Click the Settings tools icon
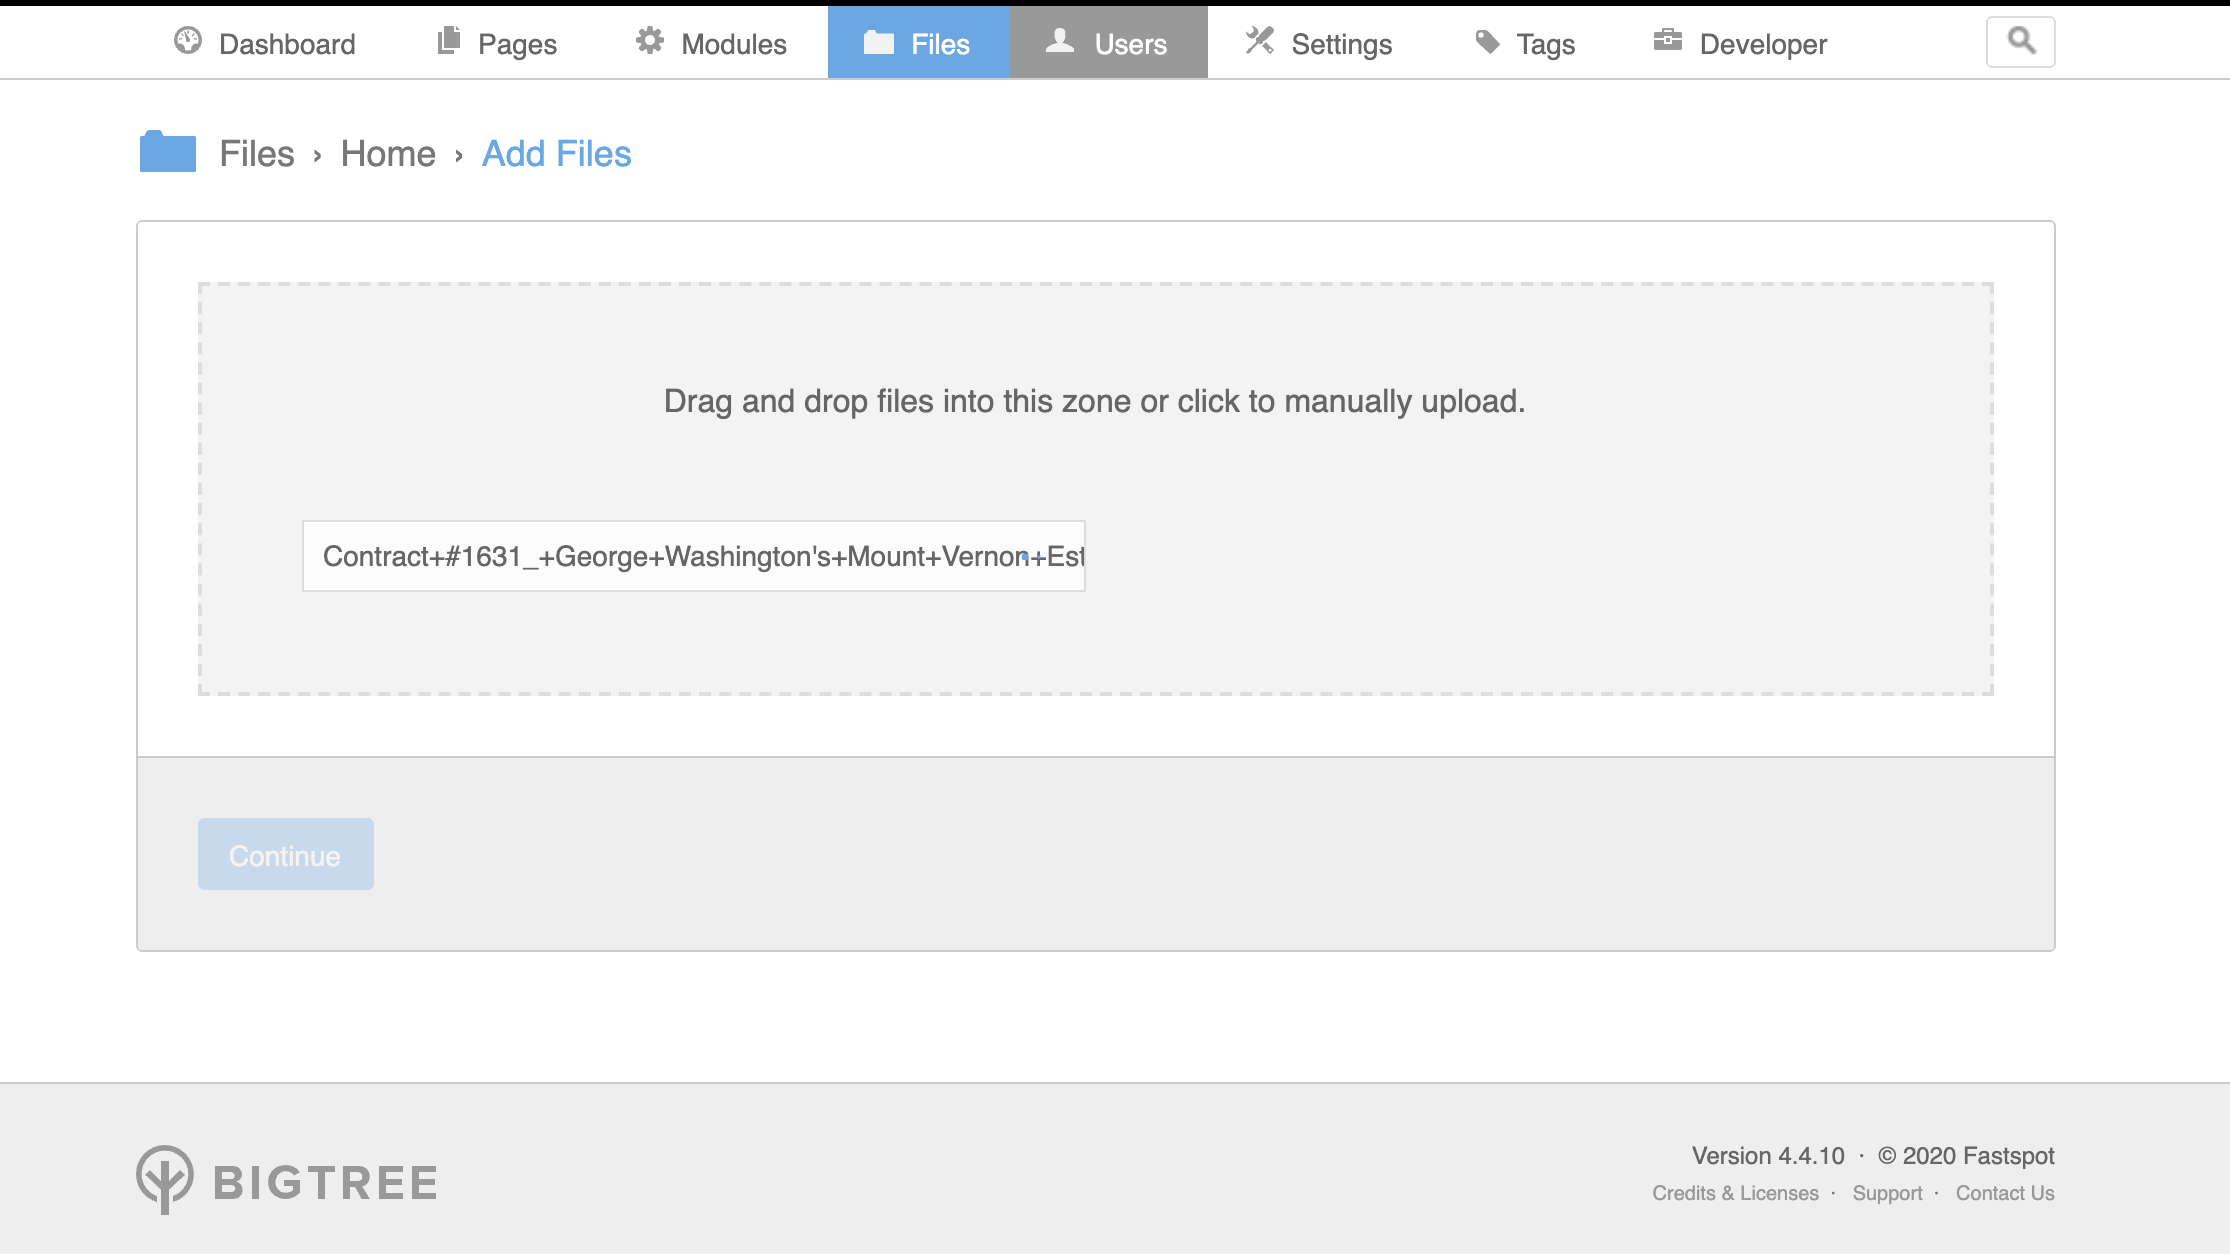Image resolution: width=2230 pixels, height=1254 pixels. 1260,41
